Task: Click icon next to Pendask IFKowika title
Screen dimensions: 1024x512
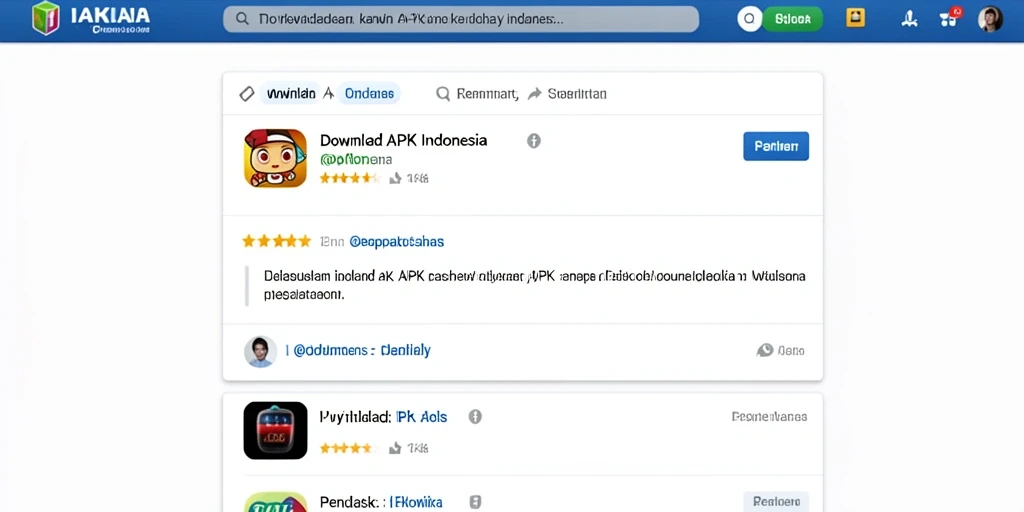Action: pos(475,502)
